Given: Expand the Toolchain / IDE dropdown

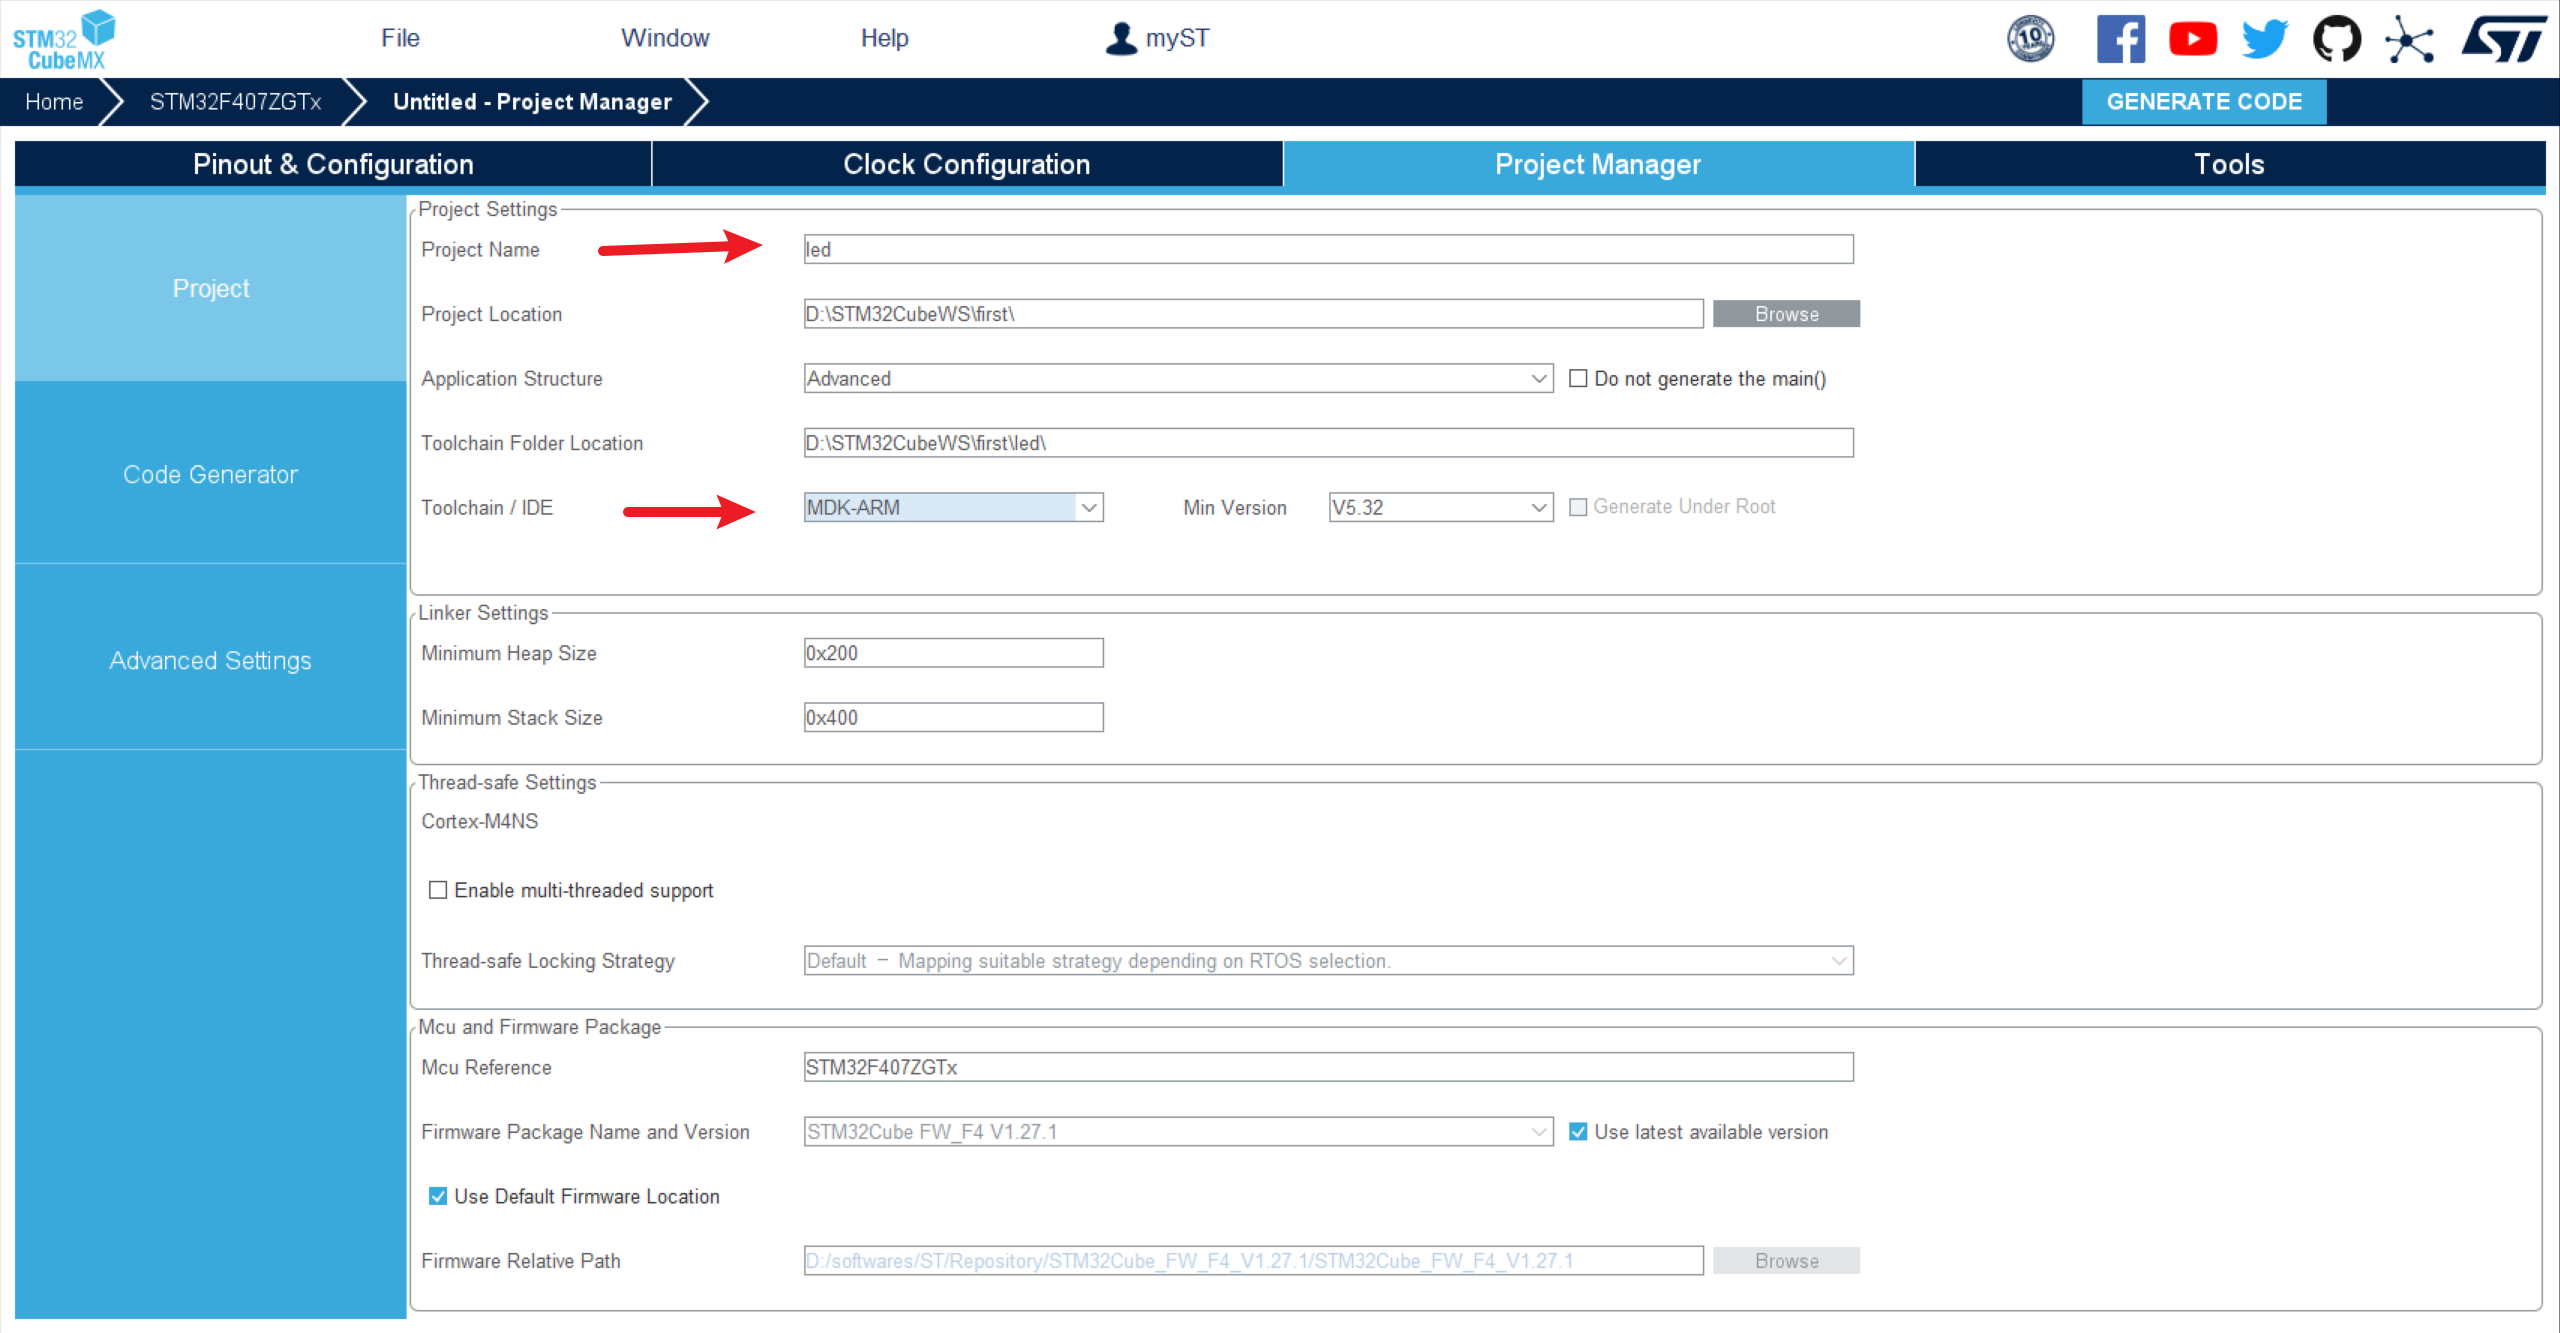Looking at the screenshot, I should tap(1089, 508).
